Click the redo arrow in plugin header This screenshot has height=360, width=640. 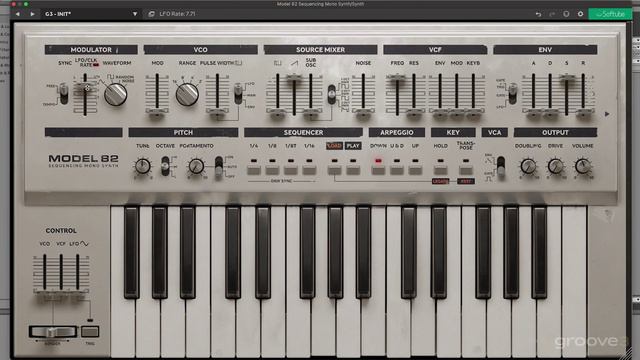pos(552,14)
